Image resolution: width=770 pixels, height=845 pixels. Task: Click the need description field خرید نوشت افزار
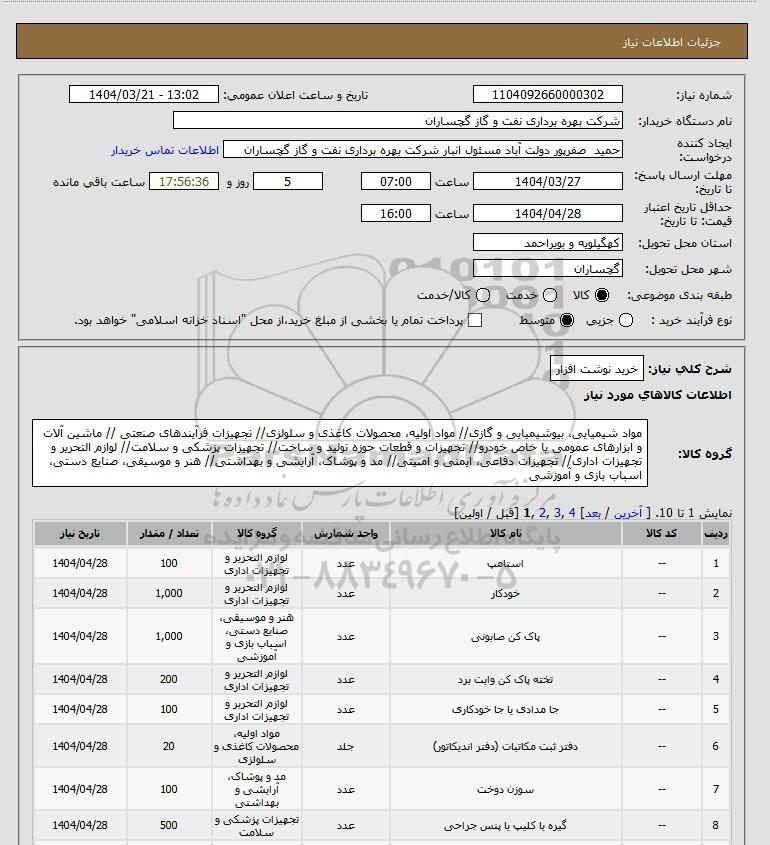(596, 369)
